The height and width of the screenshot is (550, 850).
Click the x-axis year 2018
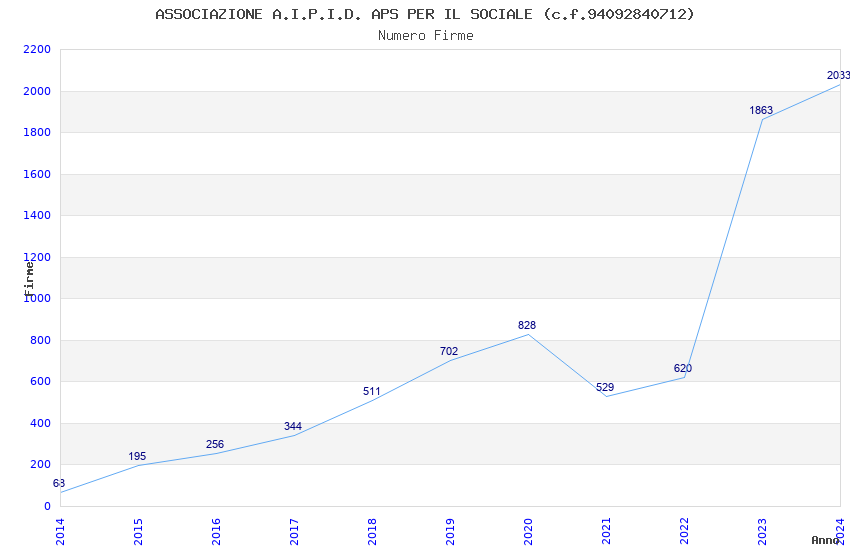372,532
